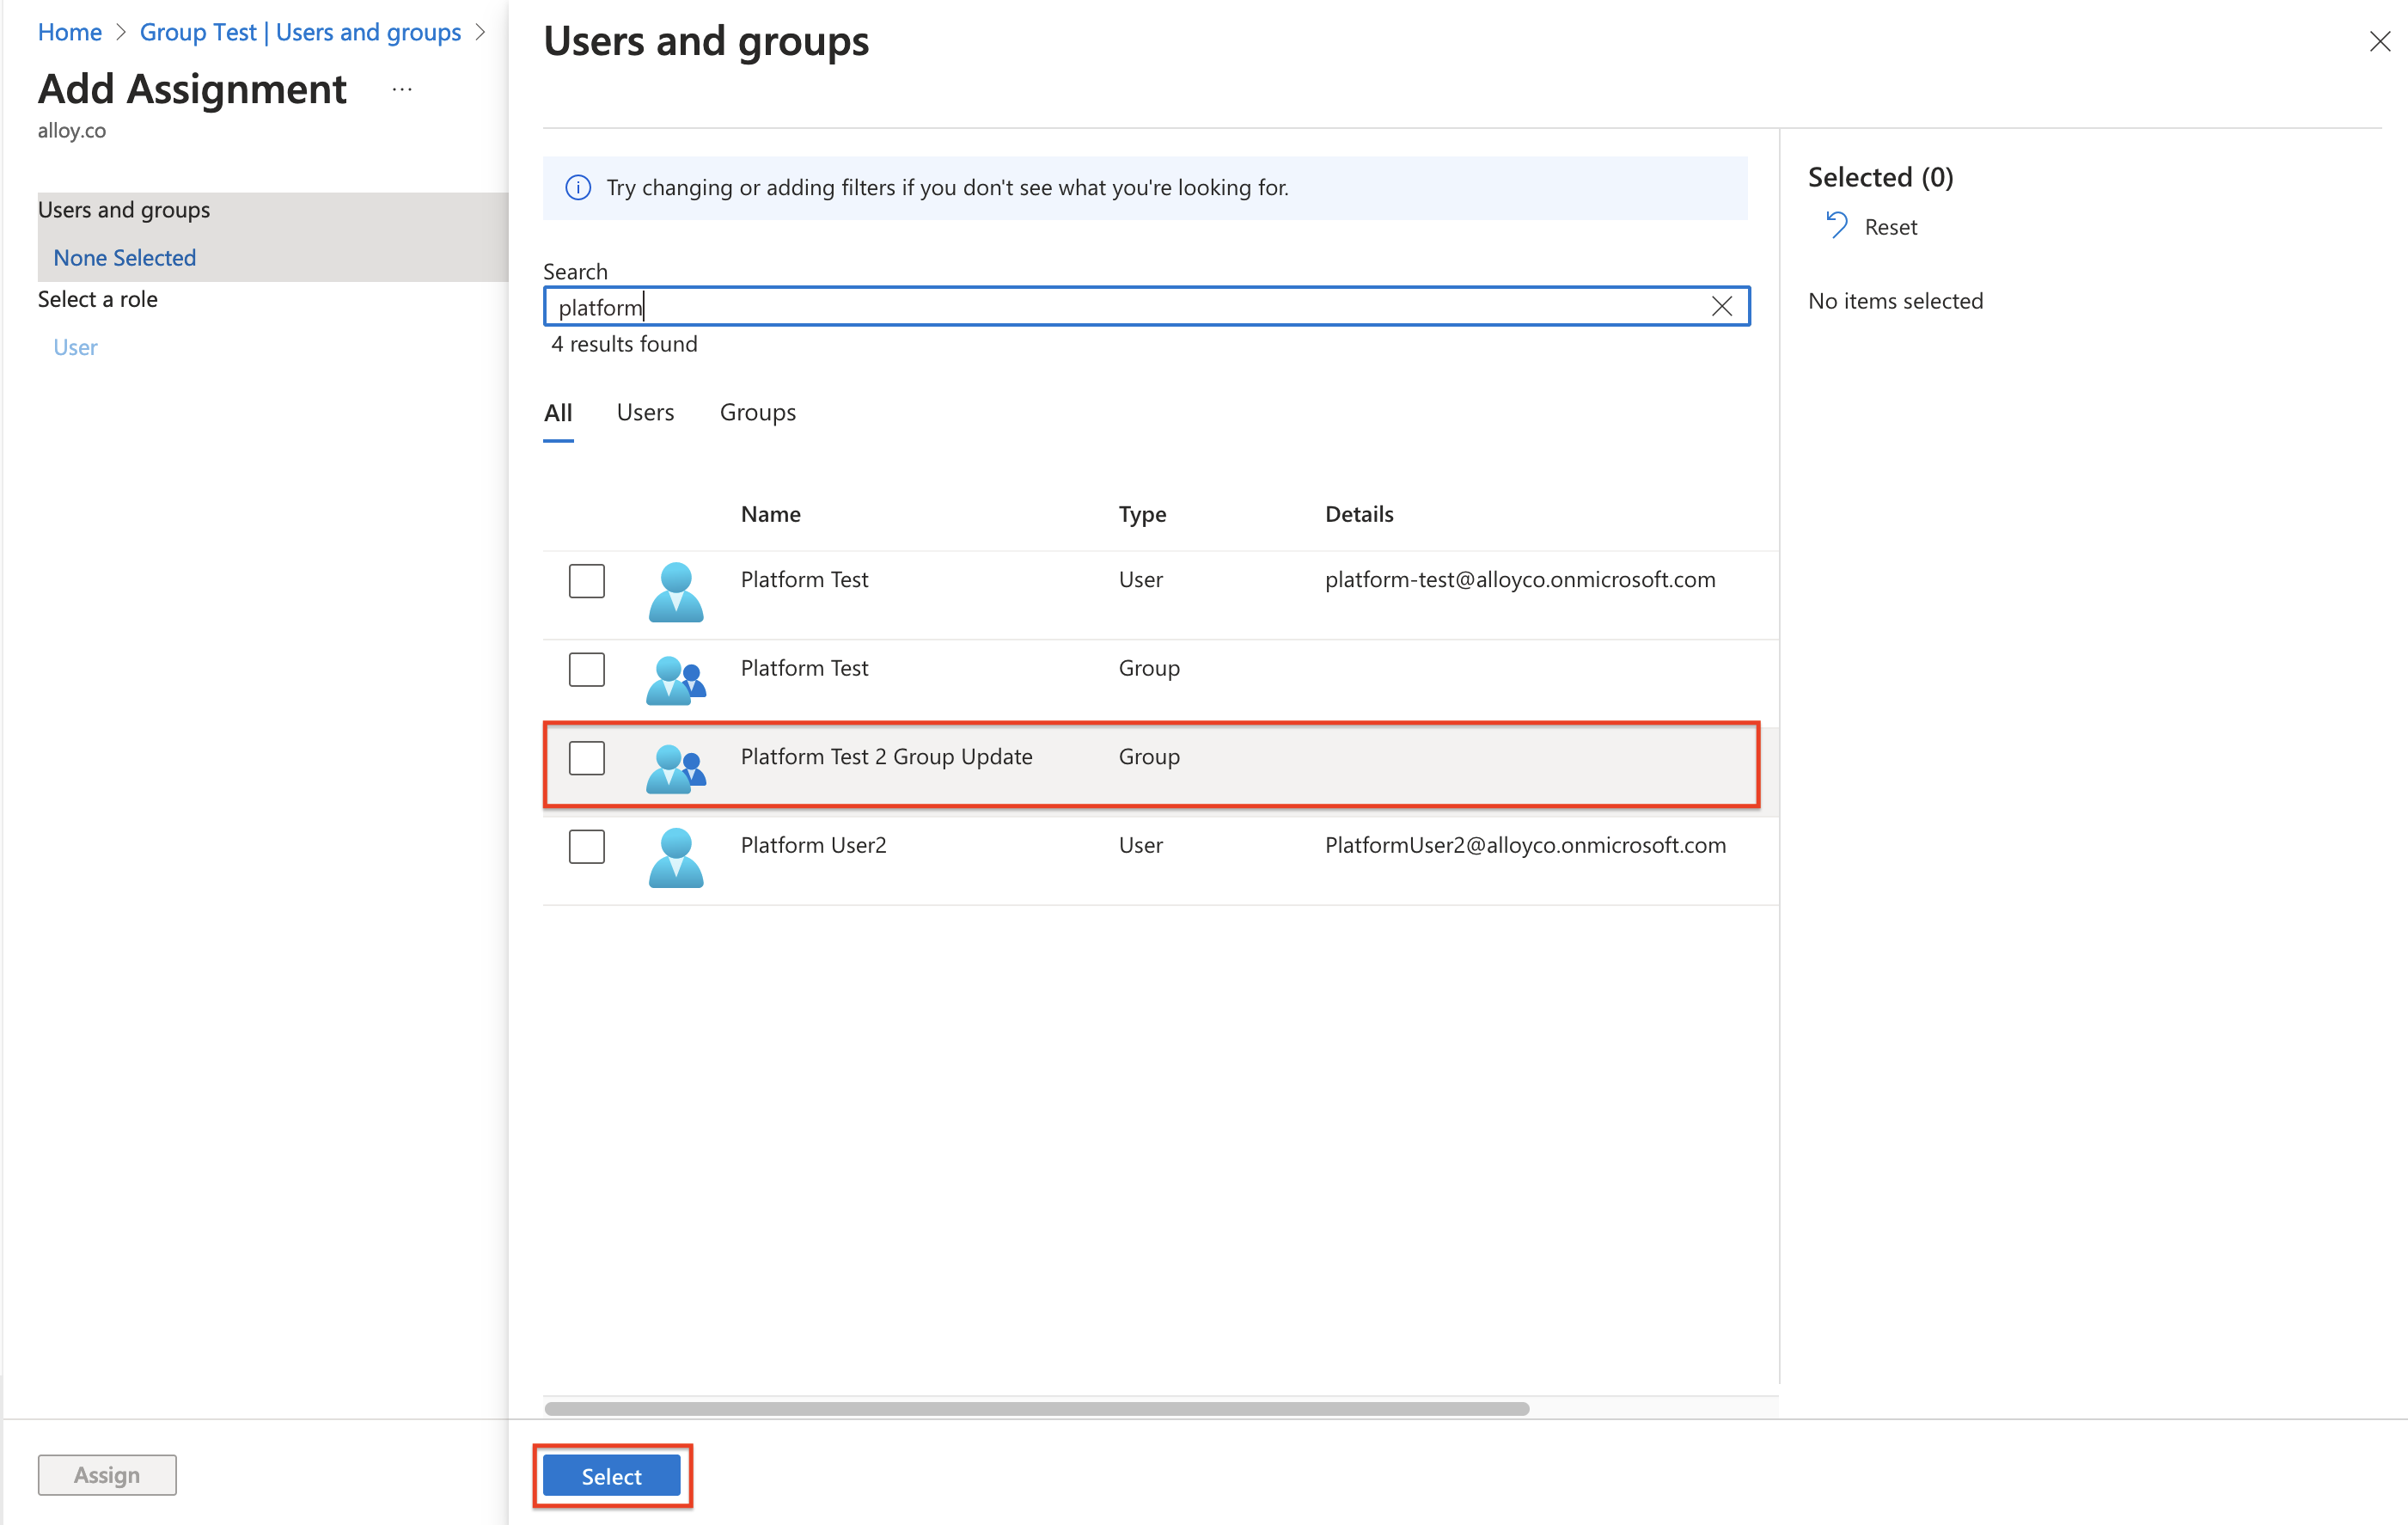Viewport: 2408px width, 1525px height.
Task: Click the horizontal scrollbar below results
Action: pyautogui.click(x=1036, y=1408)
